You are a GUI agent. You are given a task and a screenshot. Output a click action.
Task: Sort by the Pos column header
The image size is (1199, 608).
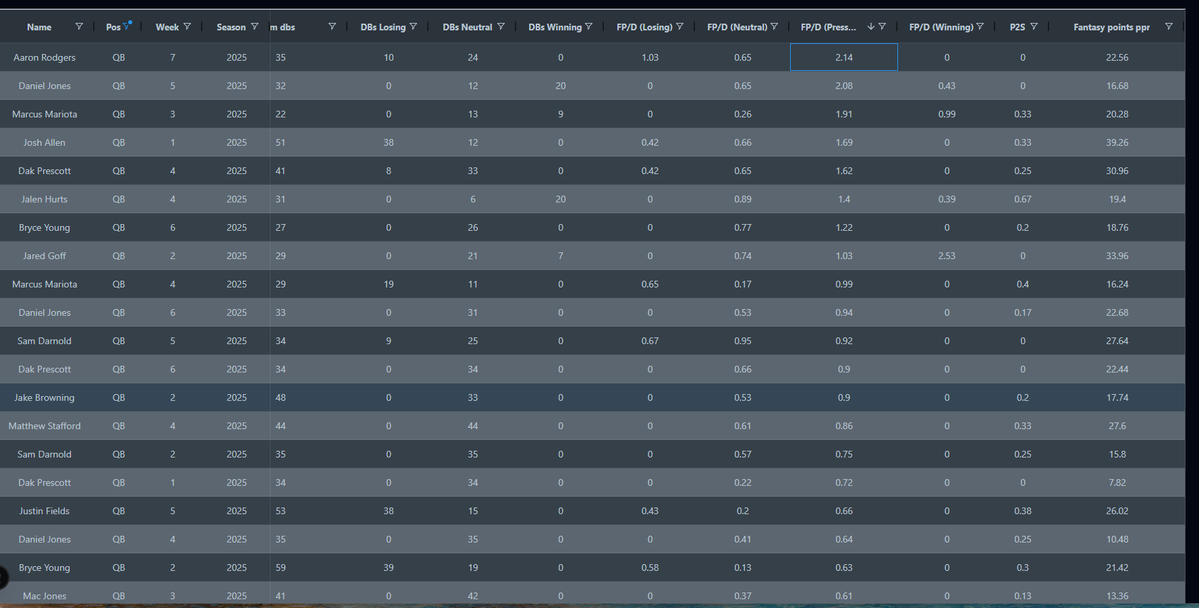[113, 28]
